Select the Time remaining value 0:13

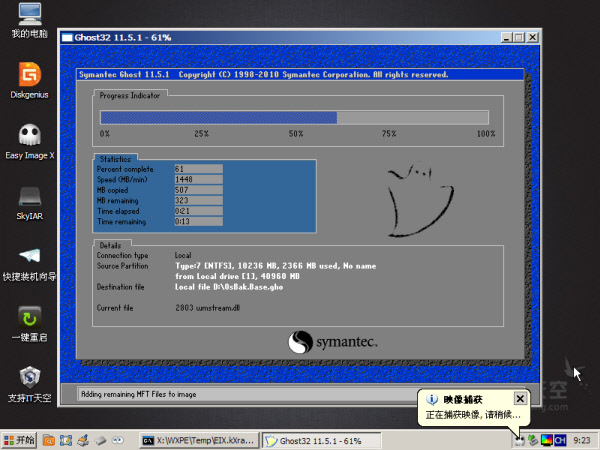pyautogui.click(x=199, y=221)
